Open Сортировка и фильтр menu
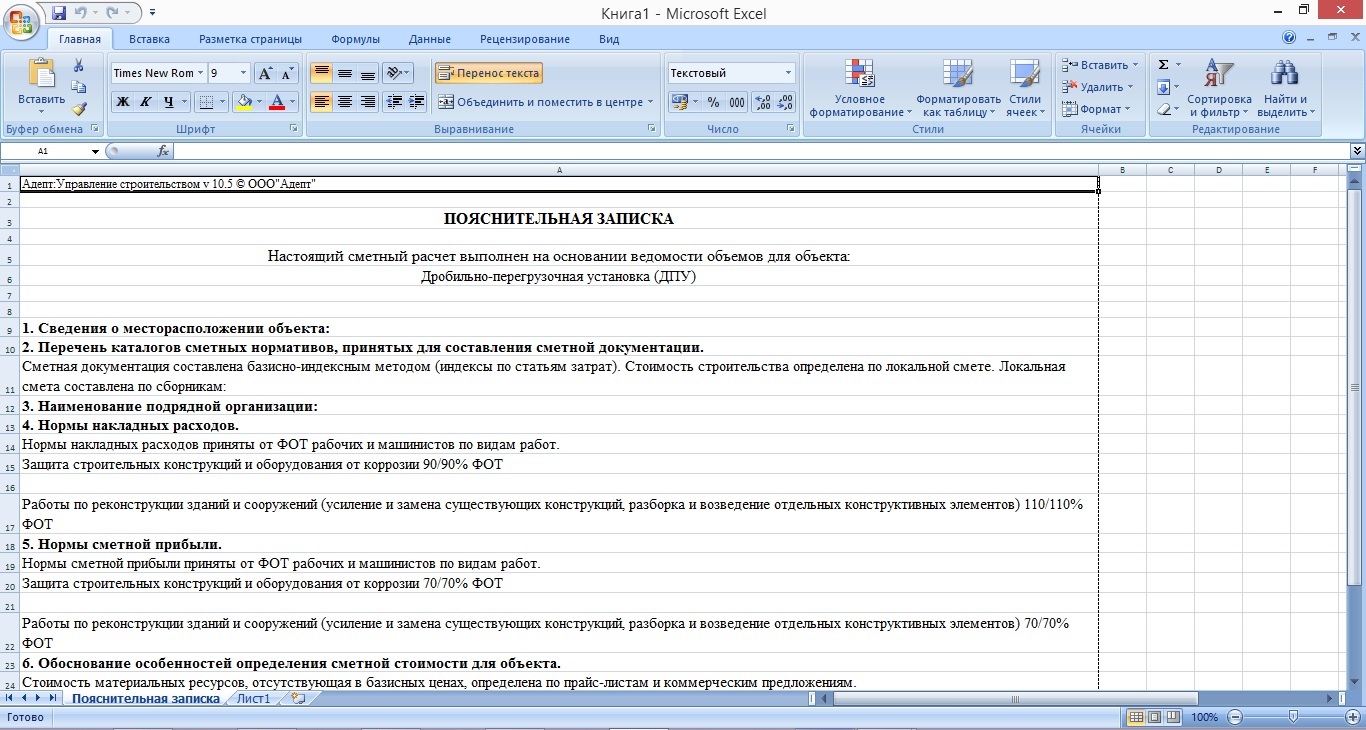The width and height of the screenshot is (1366, 730). (1219, 88)
